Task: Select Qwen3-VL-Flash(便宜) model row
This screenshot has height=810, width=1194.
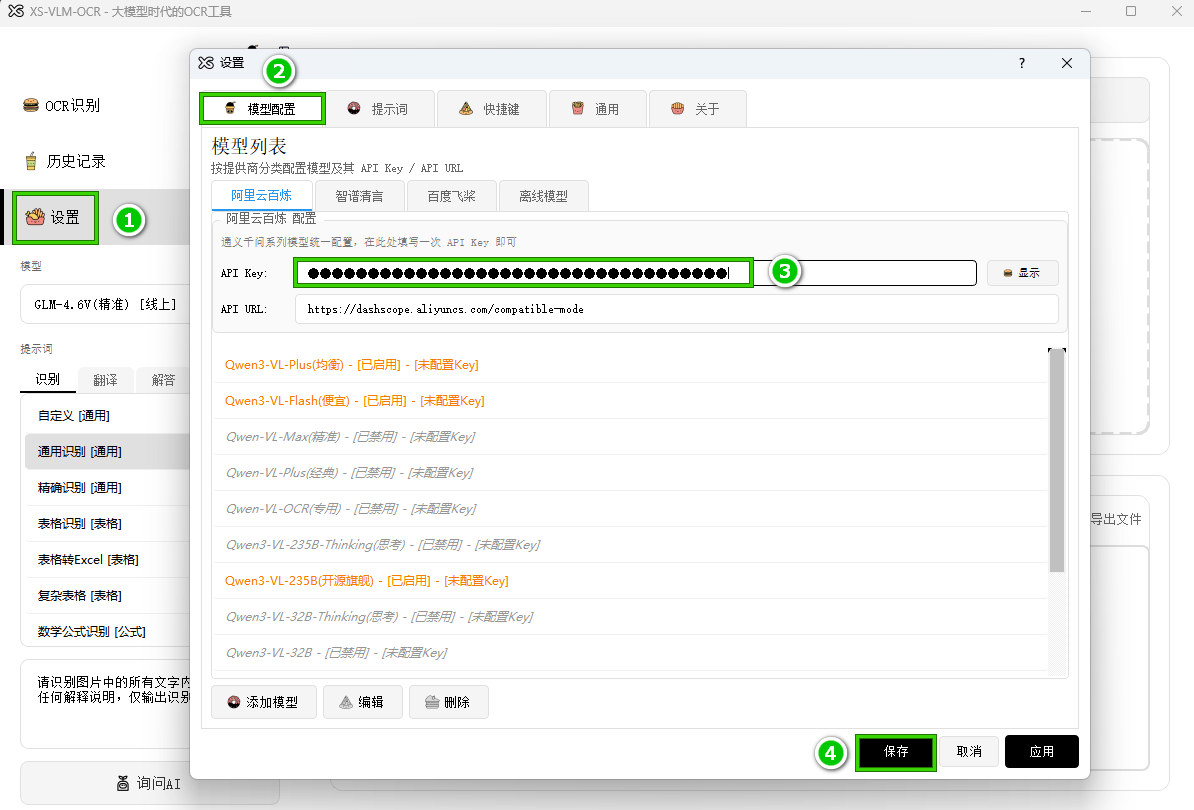Action: tap(631, 400)
